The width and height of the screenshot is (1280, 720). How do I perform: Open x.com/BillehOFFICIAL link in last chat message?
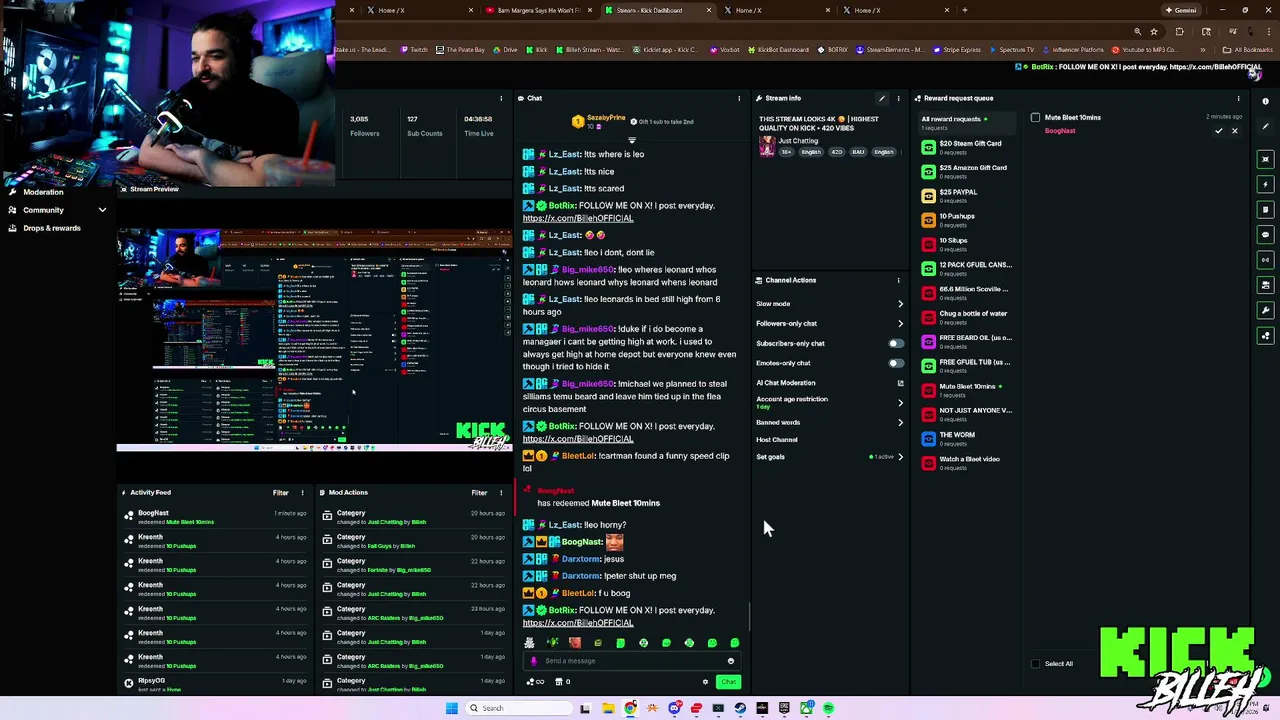[578, 623]
